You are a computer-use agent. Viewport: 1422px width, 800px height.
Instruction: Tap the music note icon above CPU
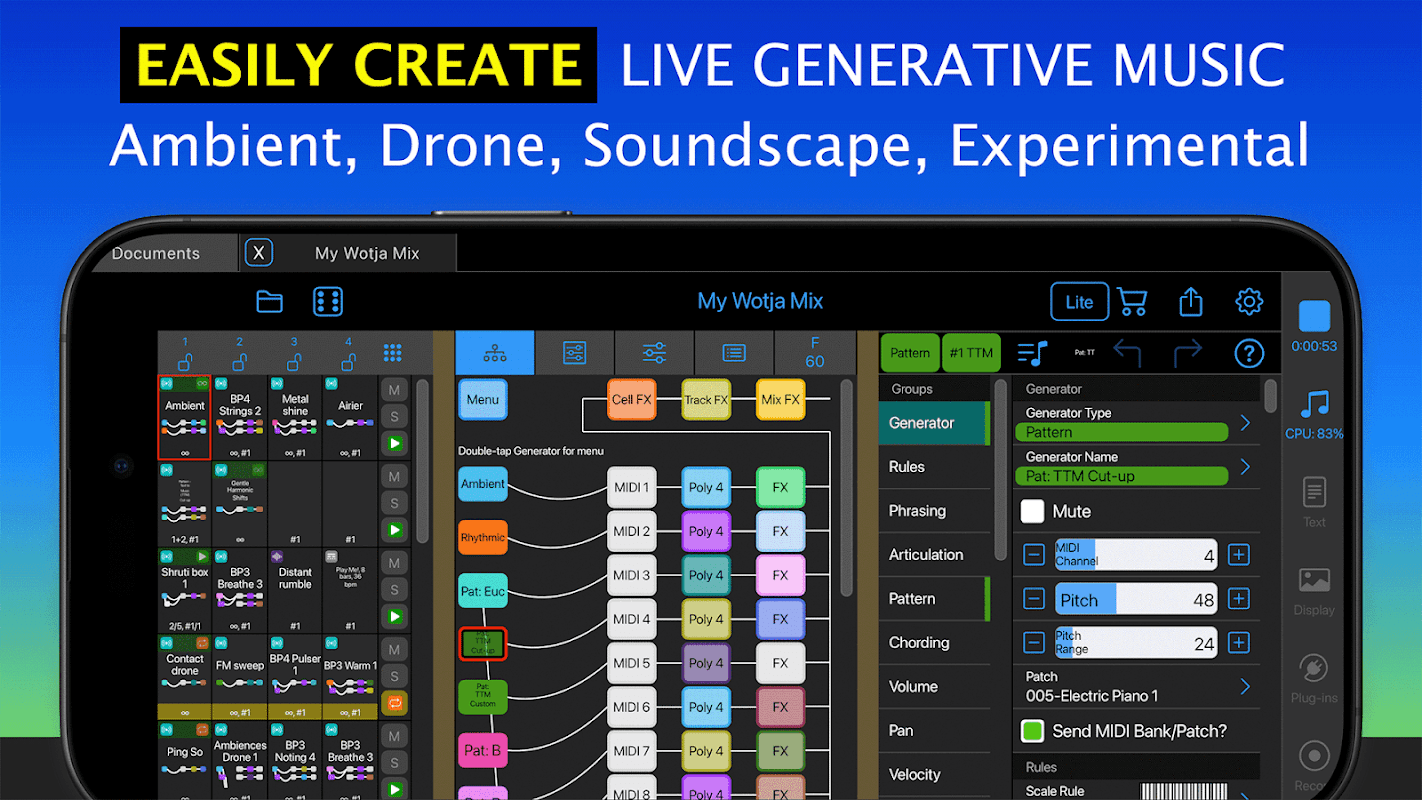point(1314,404)
